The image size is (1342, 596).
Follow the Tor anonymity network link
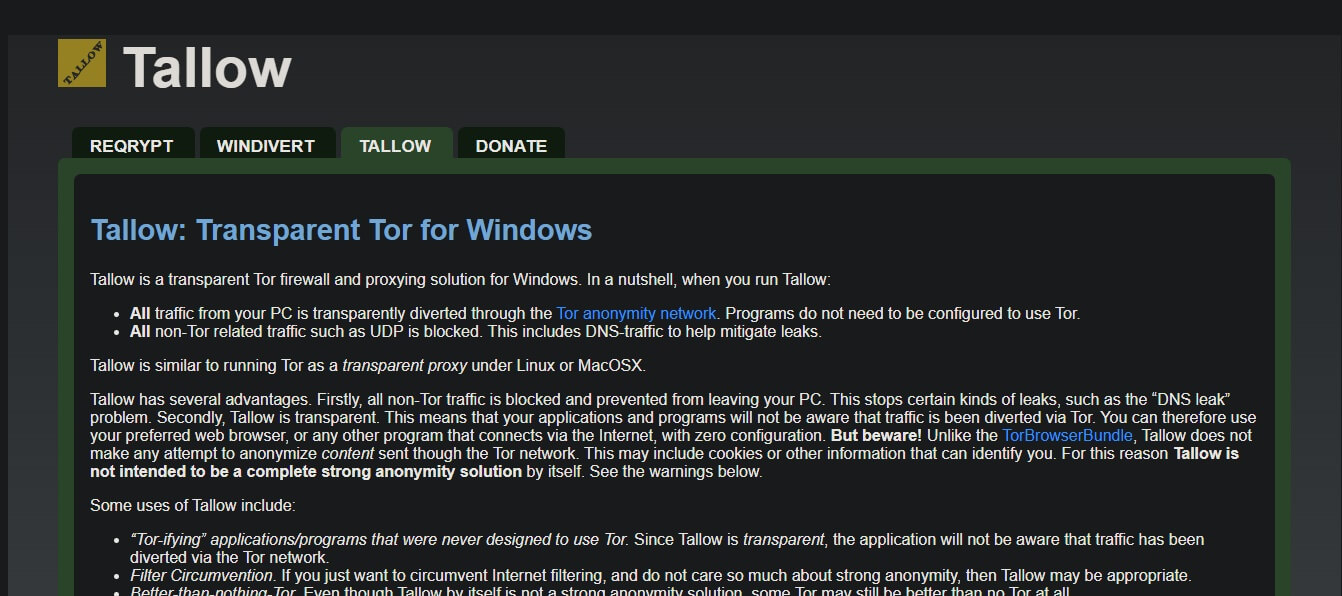click(636, 313)
